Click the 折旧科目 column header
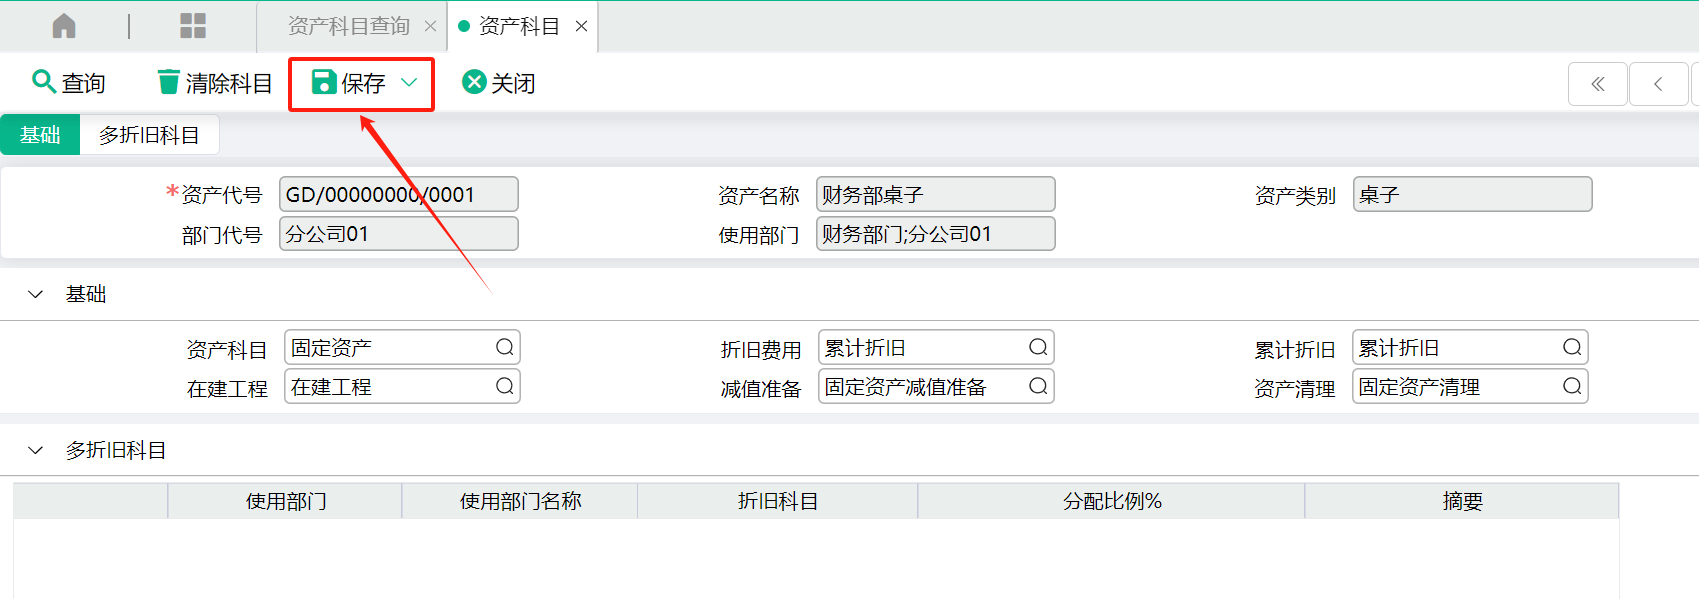The width and height of the screenshot is (1699, 599). coord(778,501)
